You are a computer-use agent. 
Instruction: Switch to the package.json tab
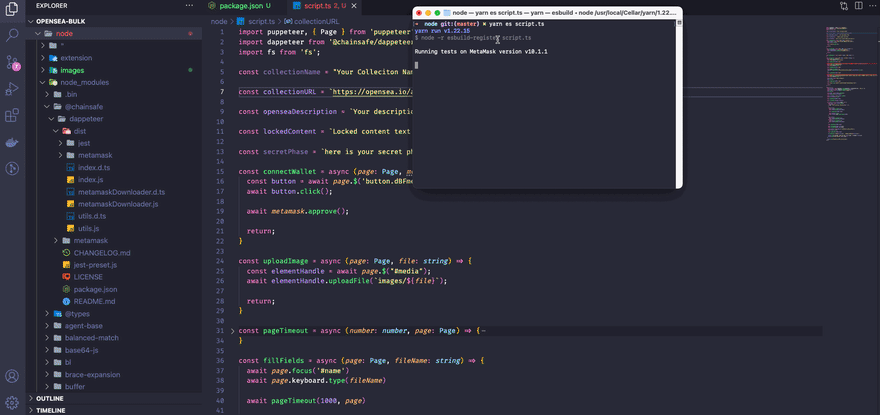click(245, 6)
